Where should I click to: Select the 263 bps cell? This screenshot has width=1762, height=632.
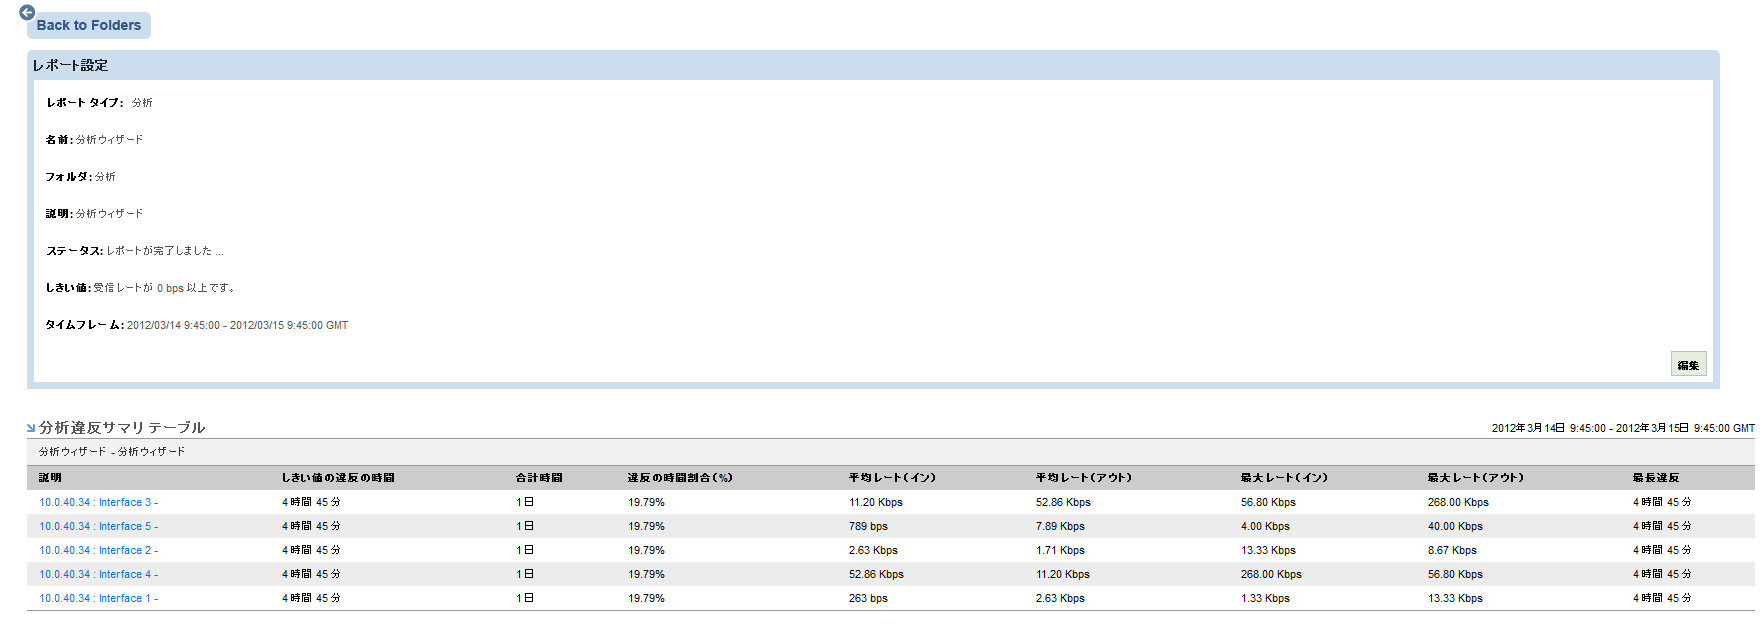pos(868,598)
